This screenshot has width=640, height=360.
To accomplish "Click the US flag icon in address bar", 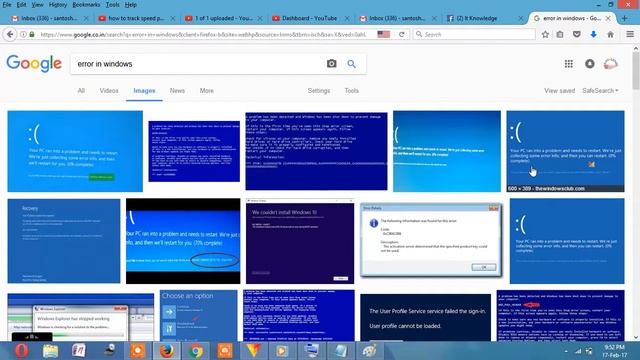I will (x=383, y=34).
